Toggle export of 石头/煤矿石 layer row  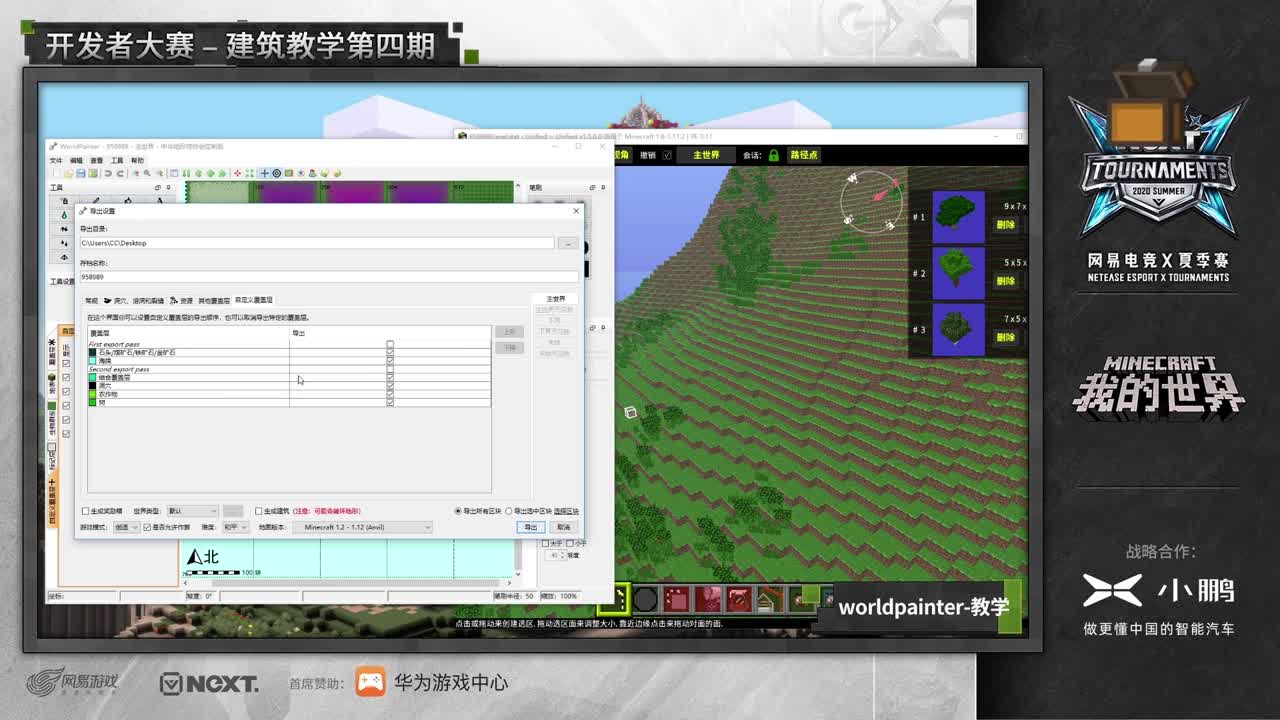click(390, 353)
